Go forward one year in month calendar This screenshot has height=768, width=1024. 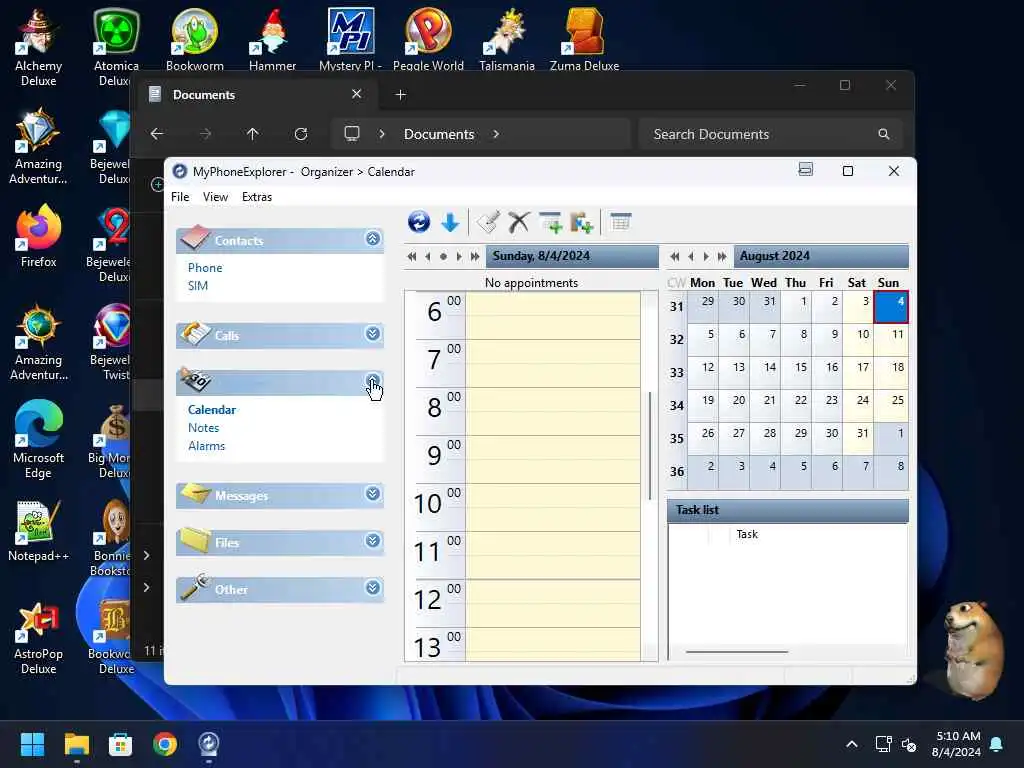click(x=722, y=257)
